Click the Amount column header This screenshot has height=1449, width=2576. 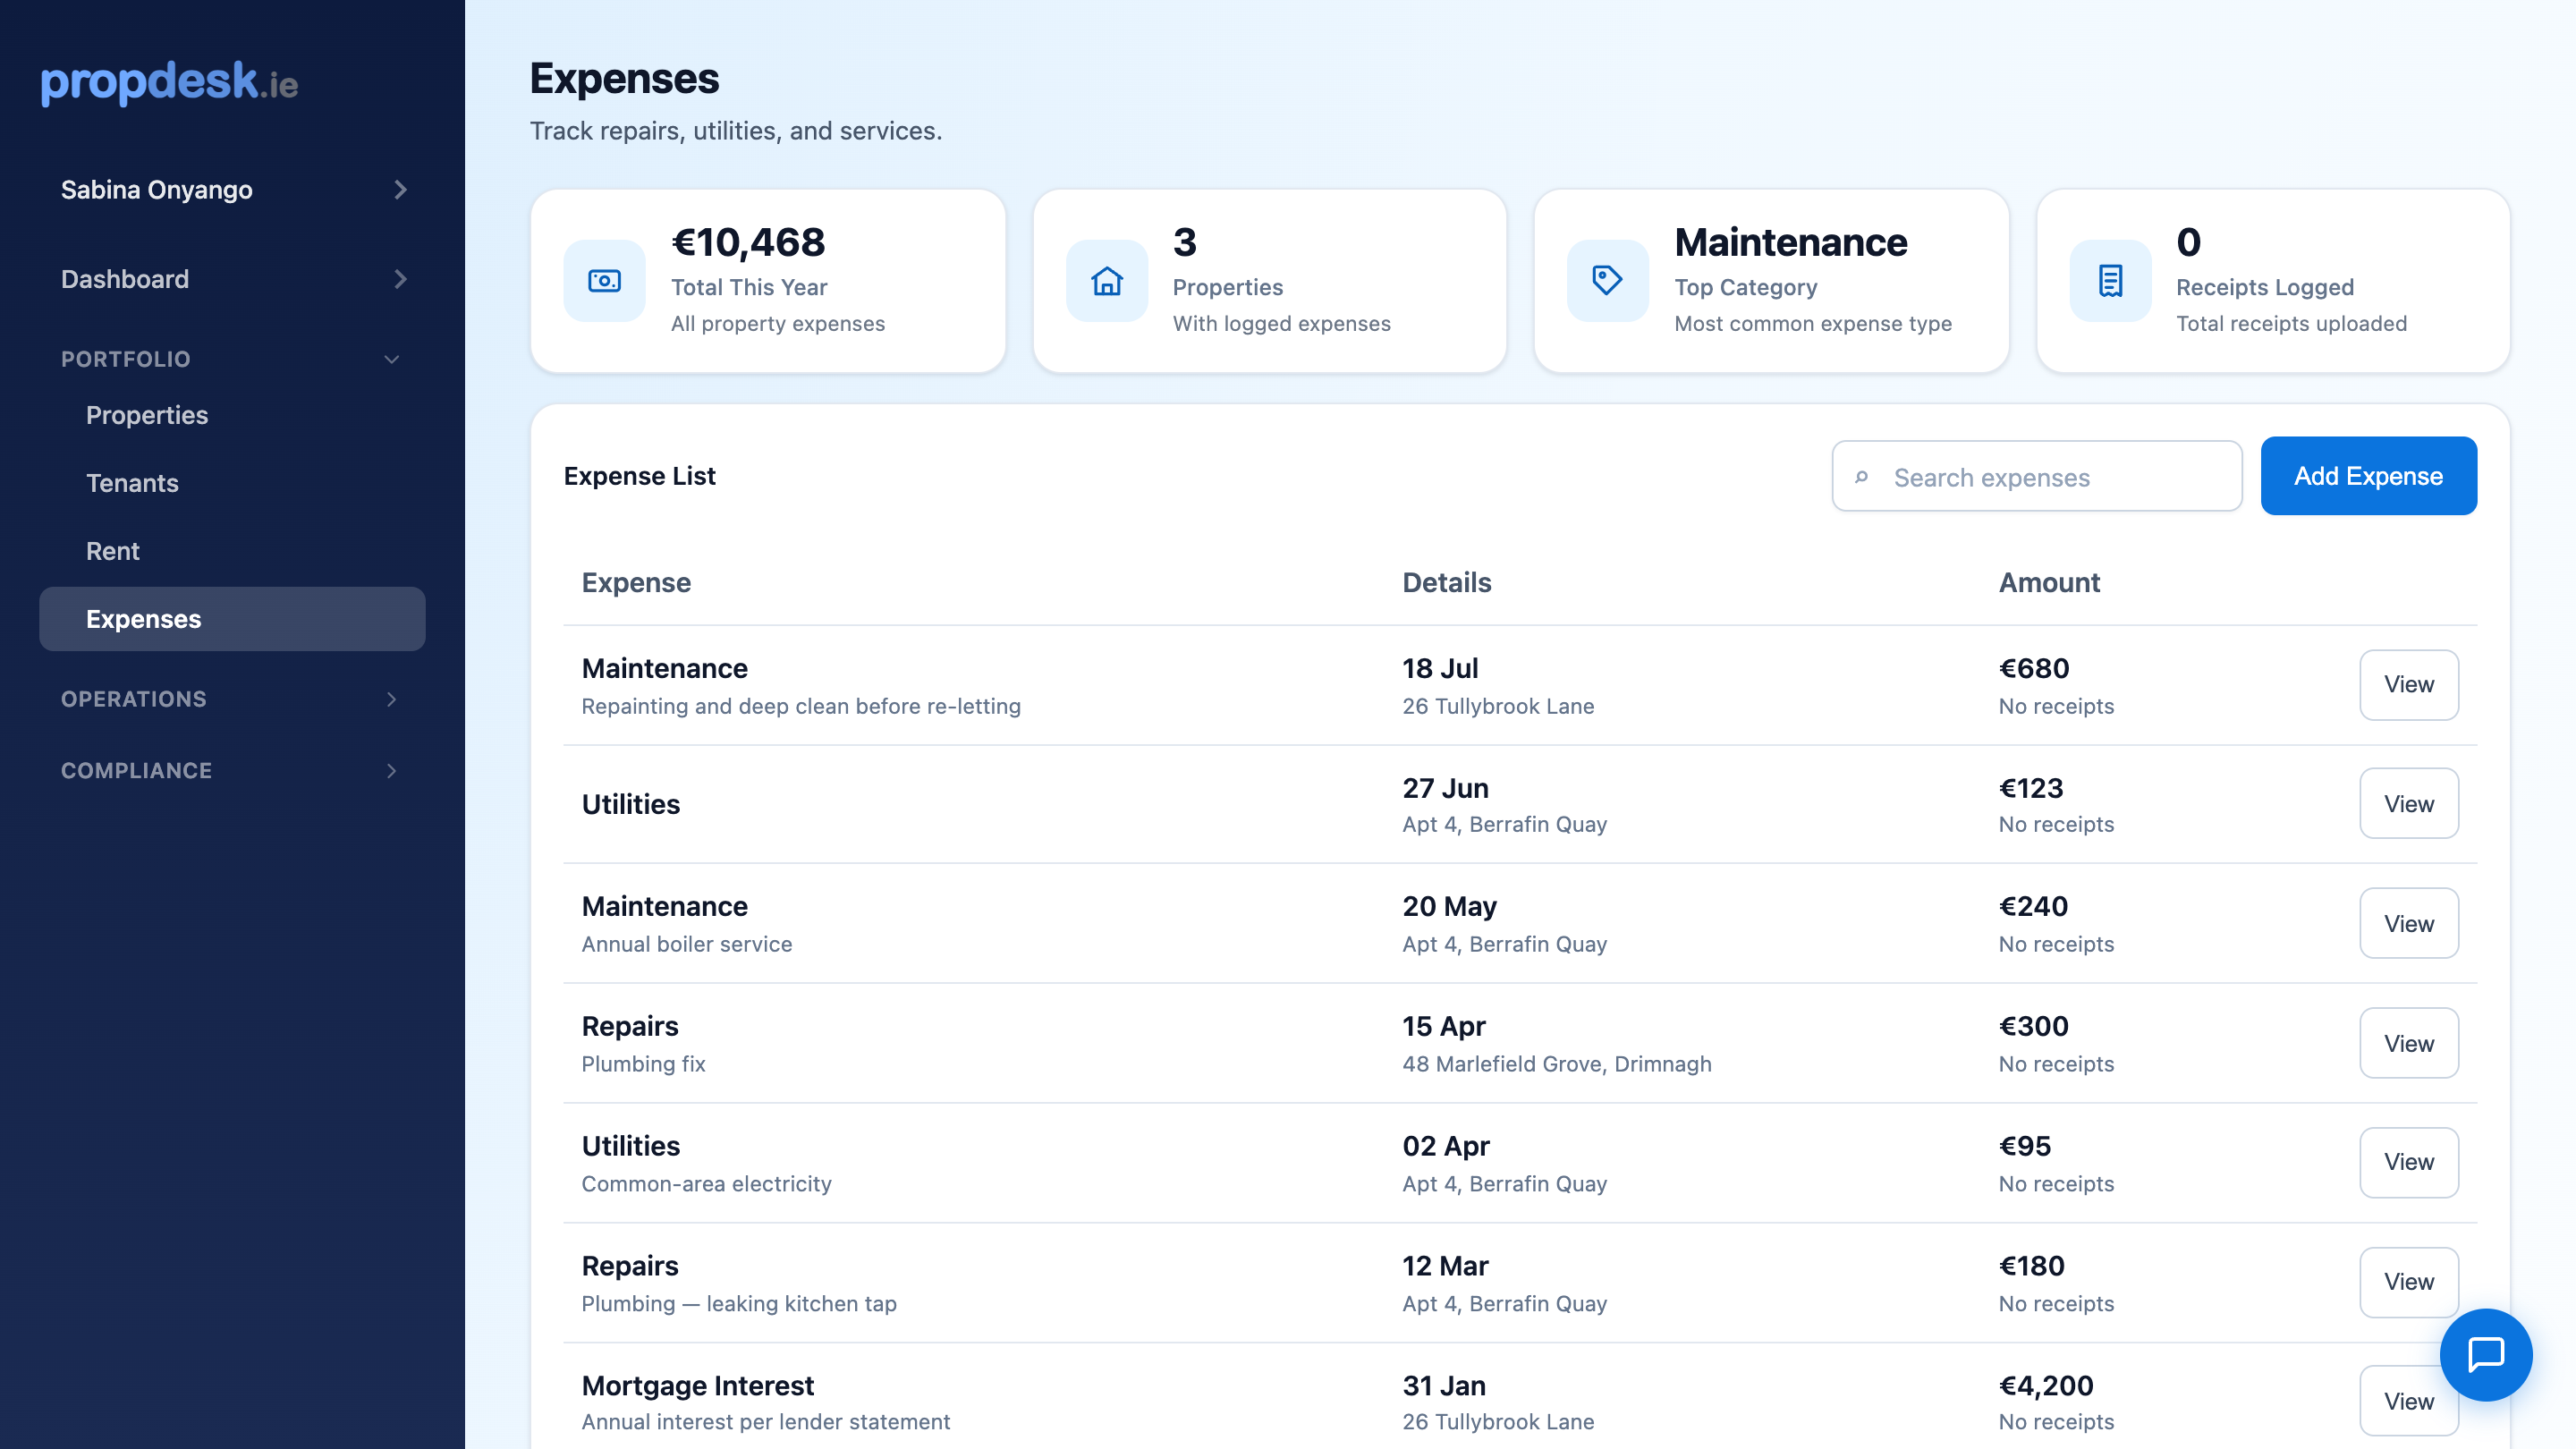click(x=2049, y=582)
